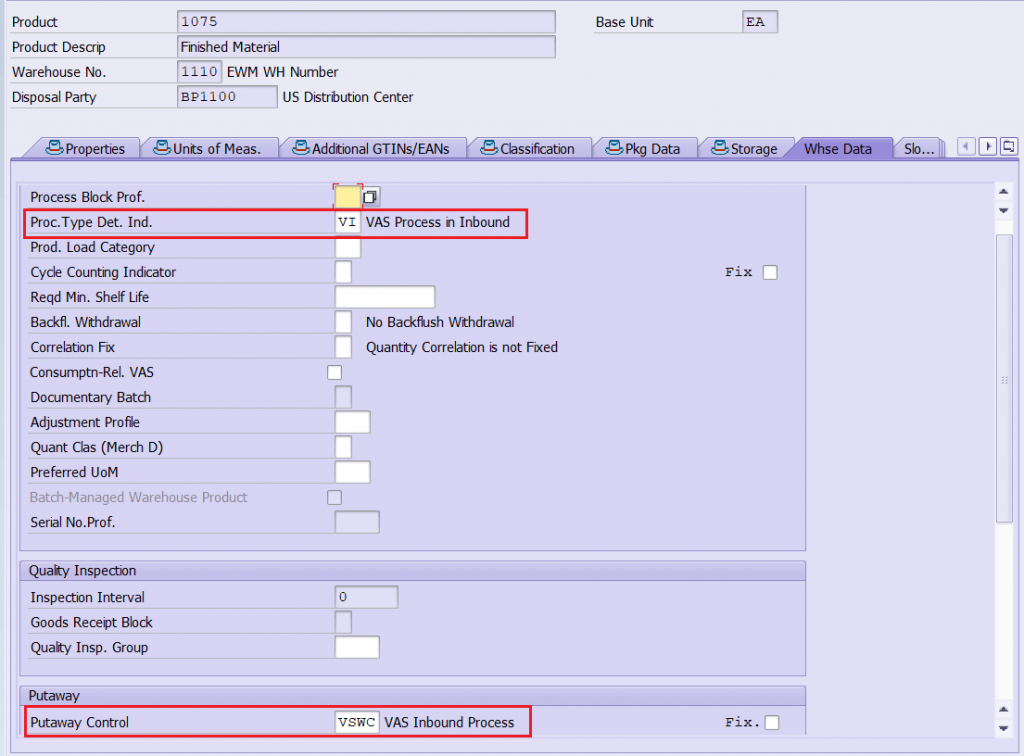1024x756 pixels.
Task: Click the Quality Insp. Group field
Action: pos(357,648)
